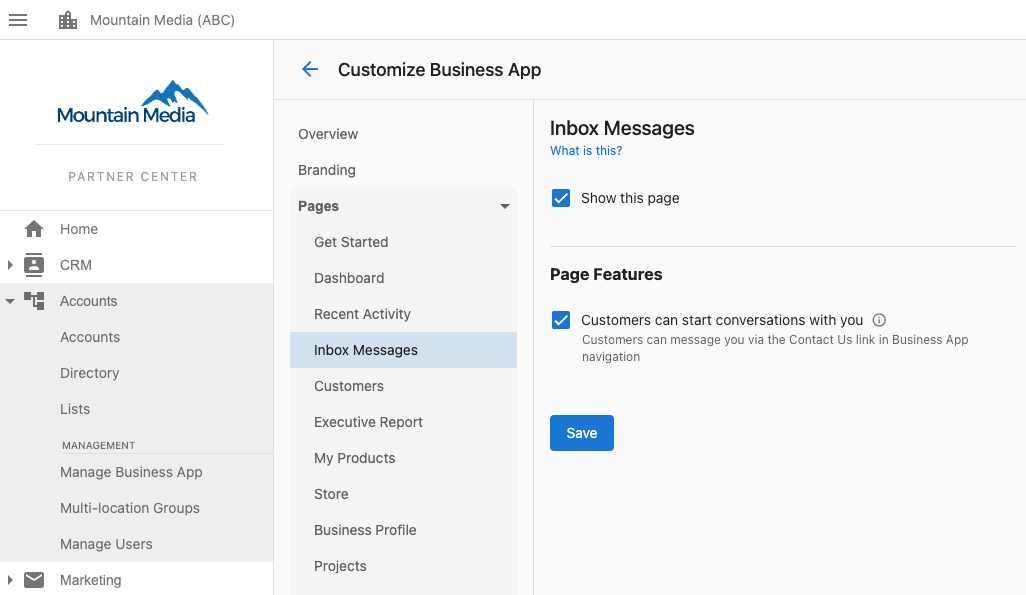Collapse the Accounts sidebar section
The width and height of the screenshot is (1026, 595).
pyautogui.click(x=10, y=301)
